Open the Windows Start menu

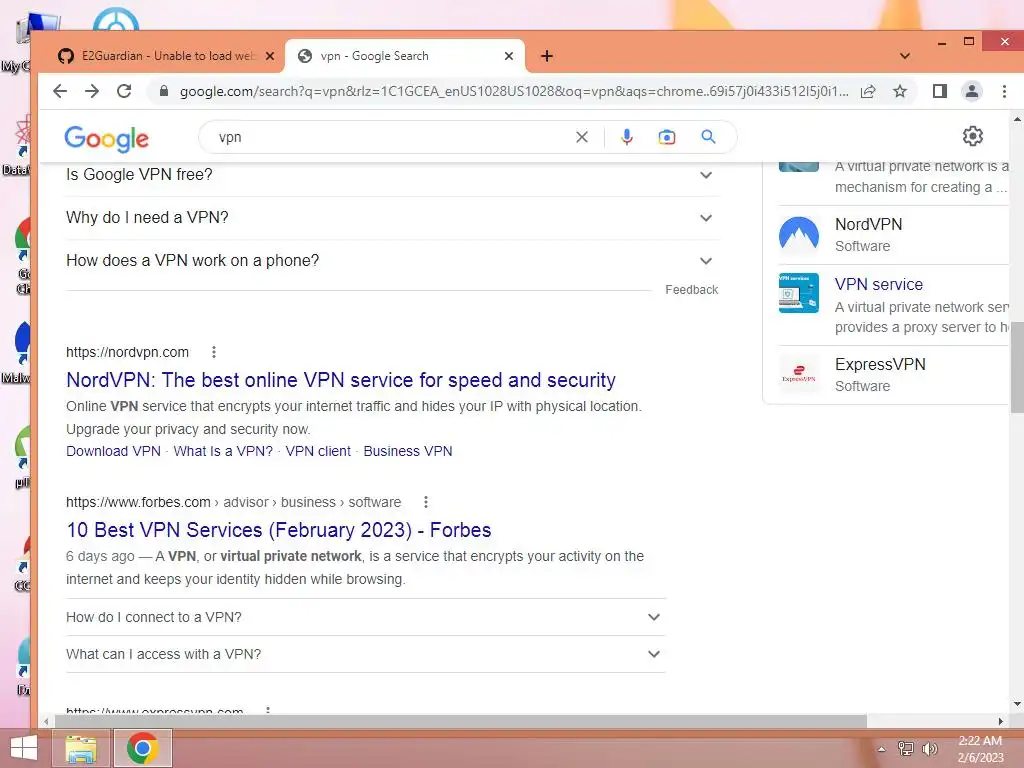point(24,748)
